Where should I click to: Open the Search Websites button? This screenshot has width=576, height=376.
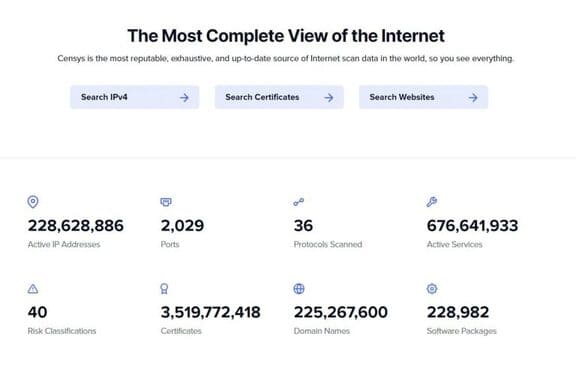424,97
